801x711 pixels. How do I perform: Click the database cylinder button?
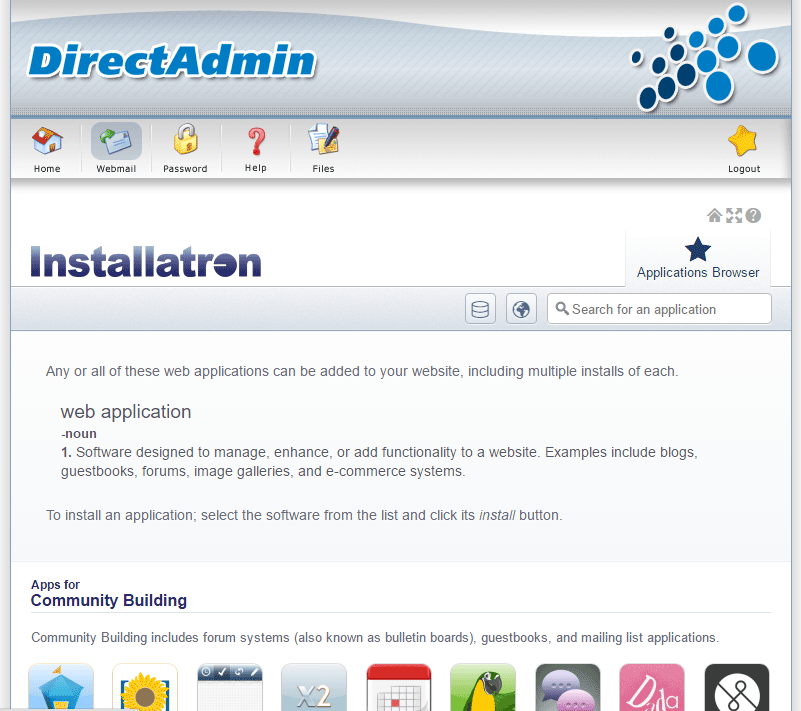(x=480, y=309)
